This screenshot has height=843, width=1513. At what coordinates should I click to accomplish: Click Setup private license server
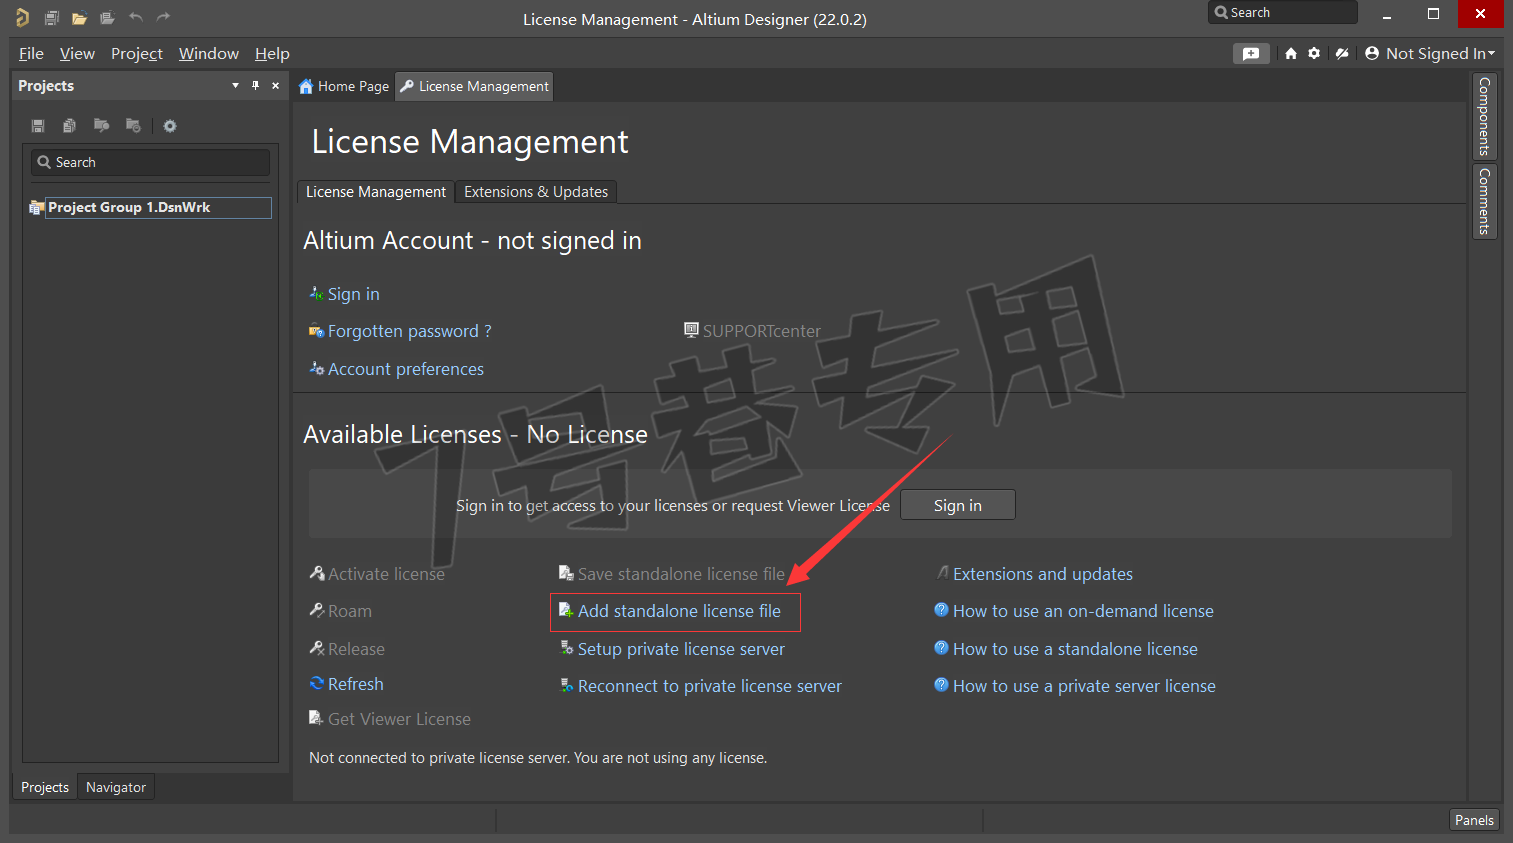coord(681,649)
